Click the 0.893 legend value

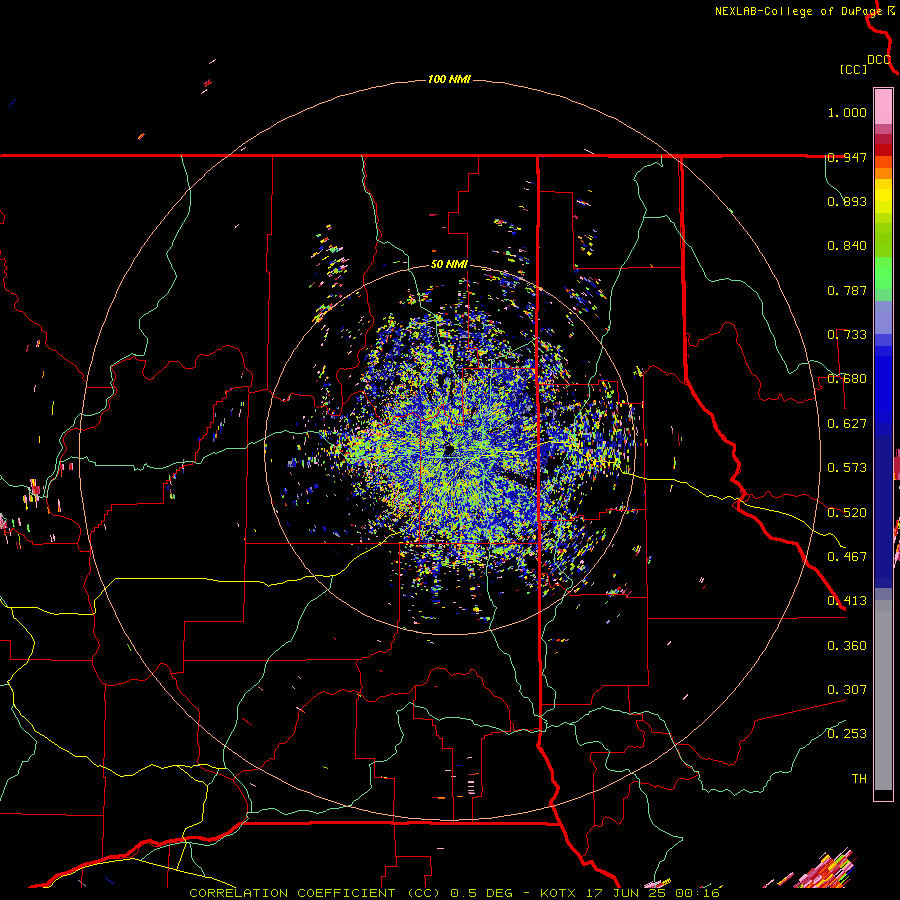[x=847, y=201]
